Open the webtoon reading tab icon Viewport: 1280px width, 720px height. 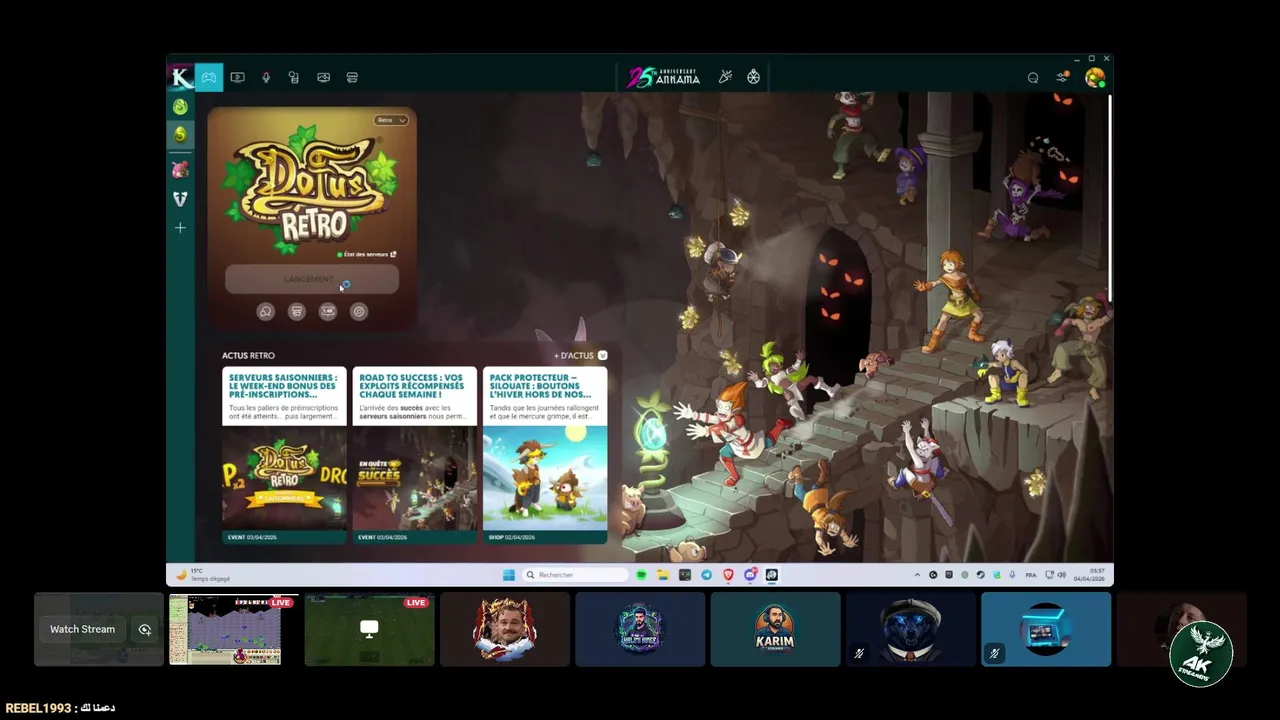(294, 77)
